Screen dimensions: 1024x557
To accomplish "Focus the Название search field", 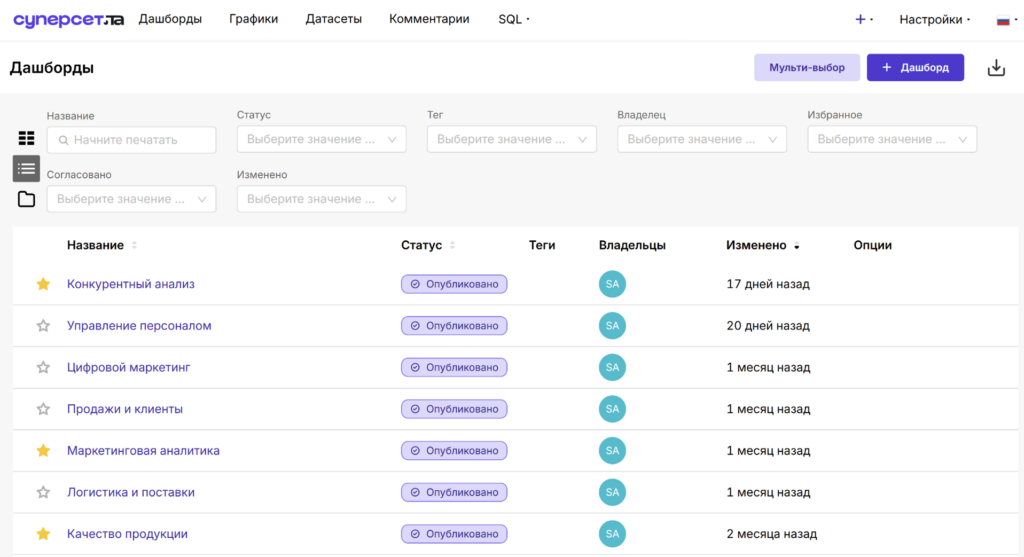I will pos(131,140).
